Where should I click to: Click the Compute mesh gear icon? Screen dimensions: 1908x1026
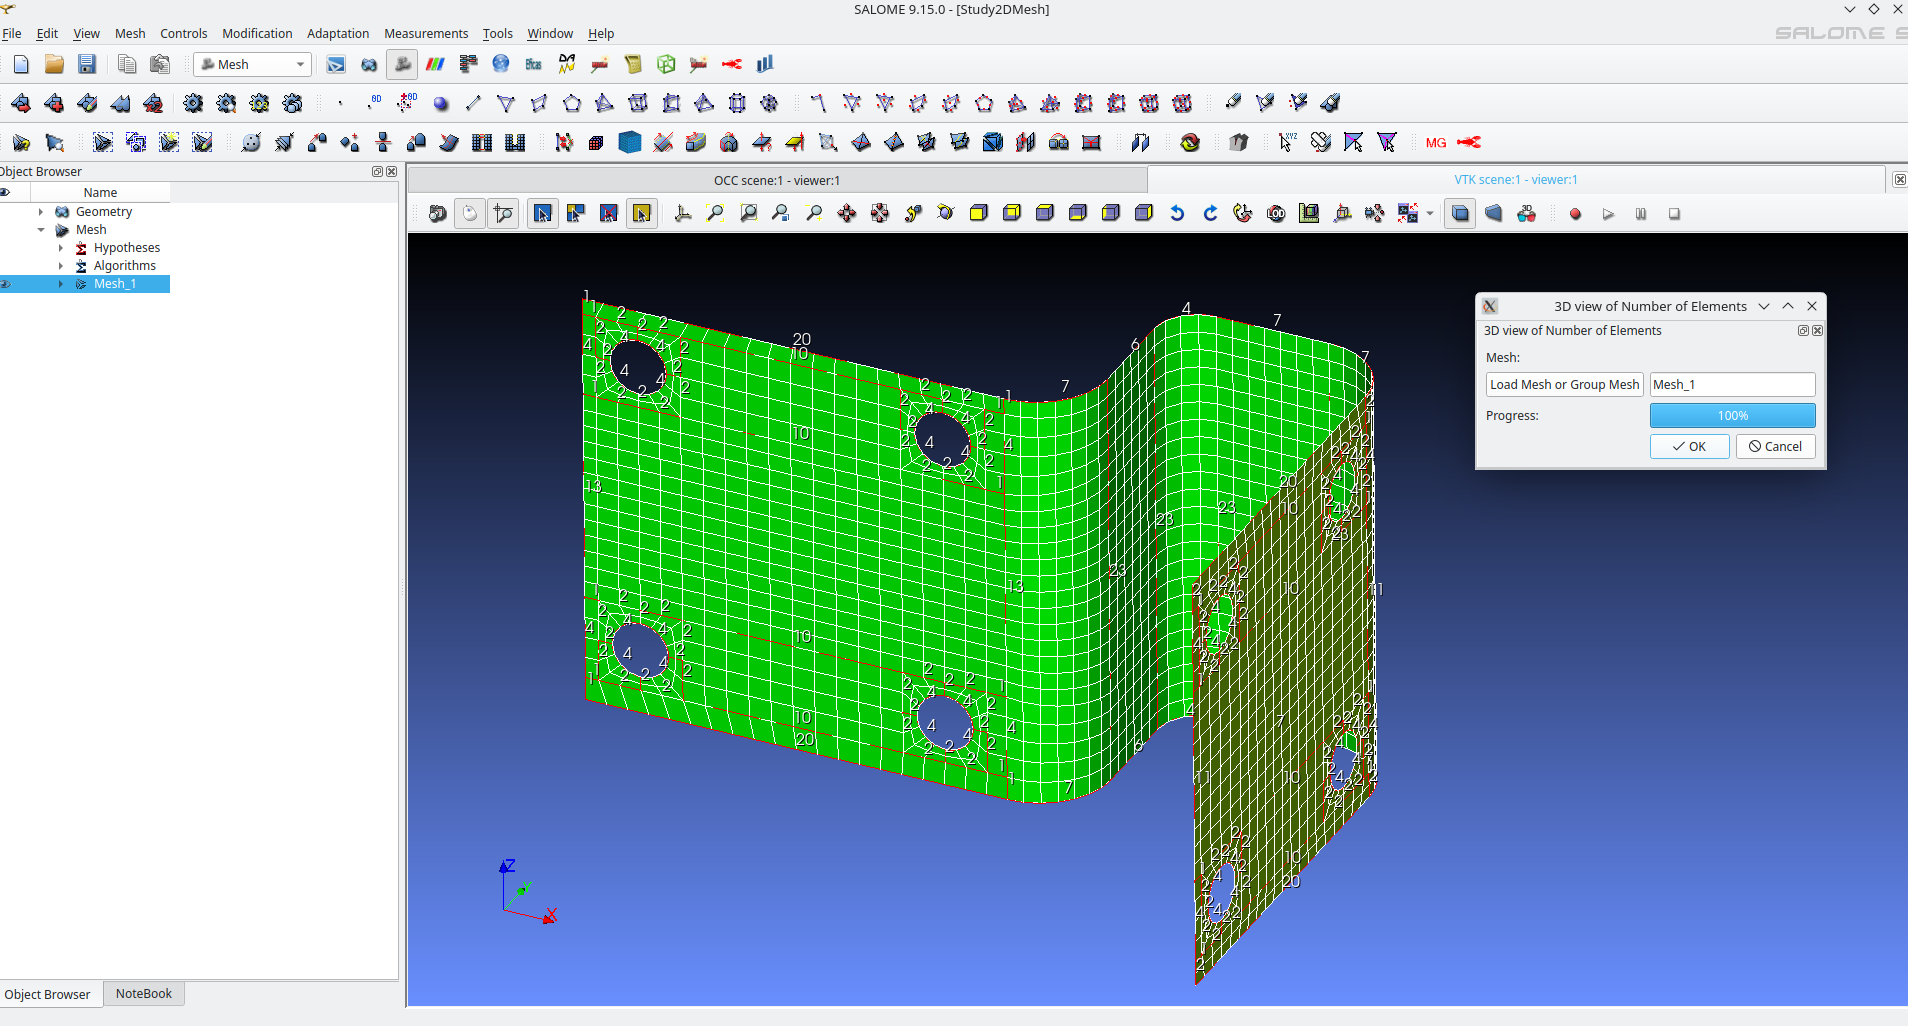[193, 103]
